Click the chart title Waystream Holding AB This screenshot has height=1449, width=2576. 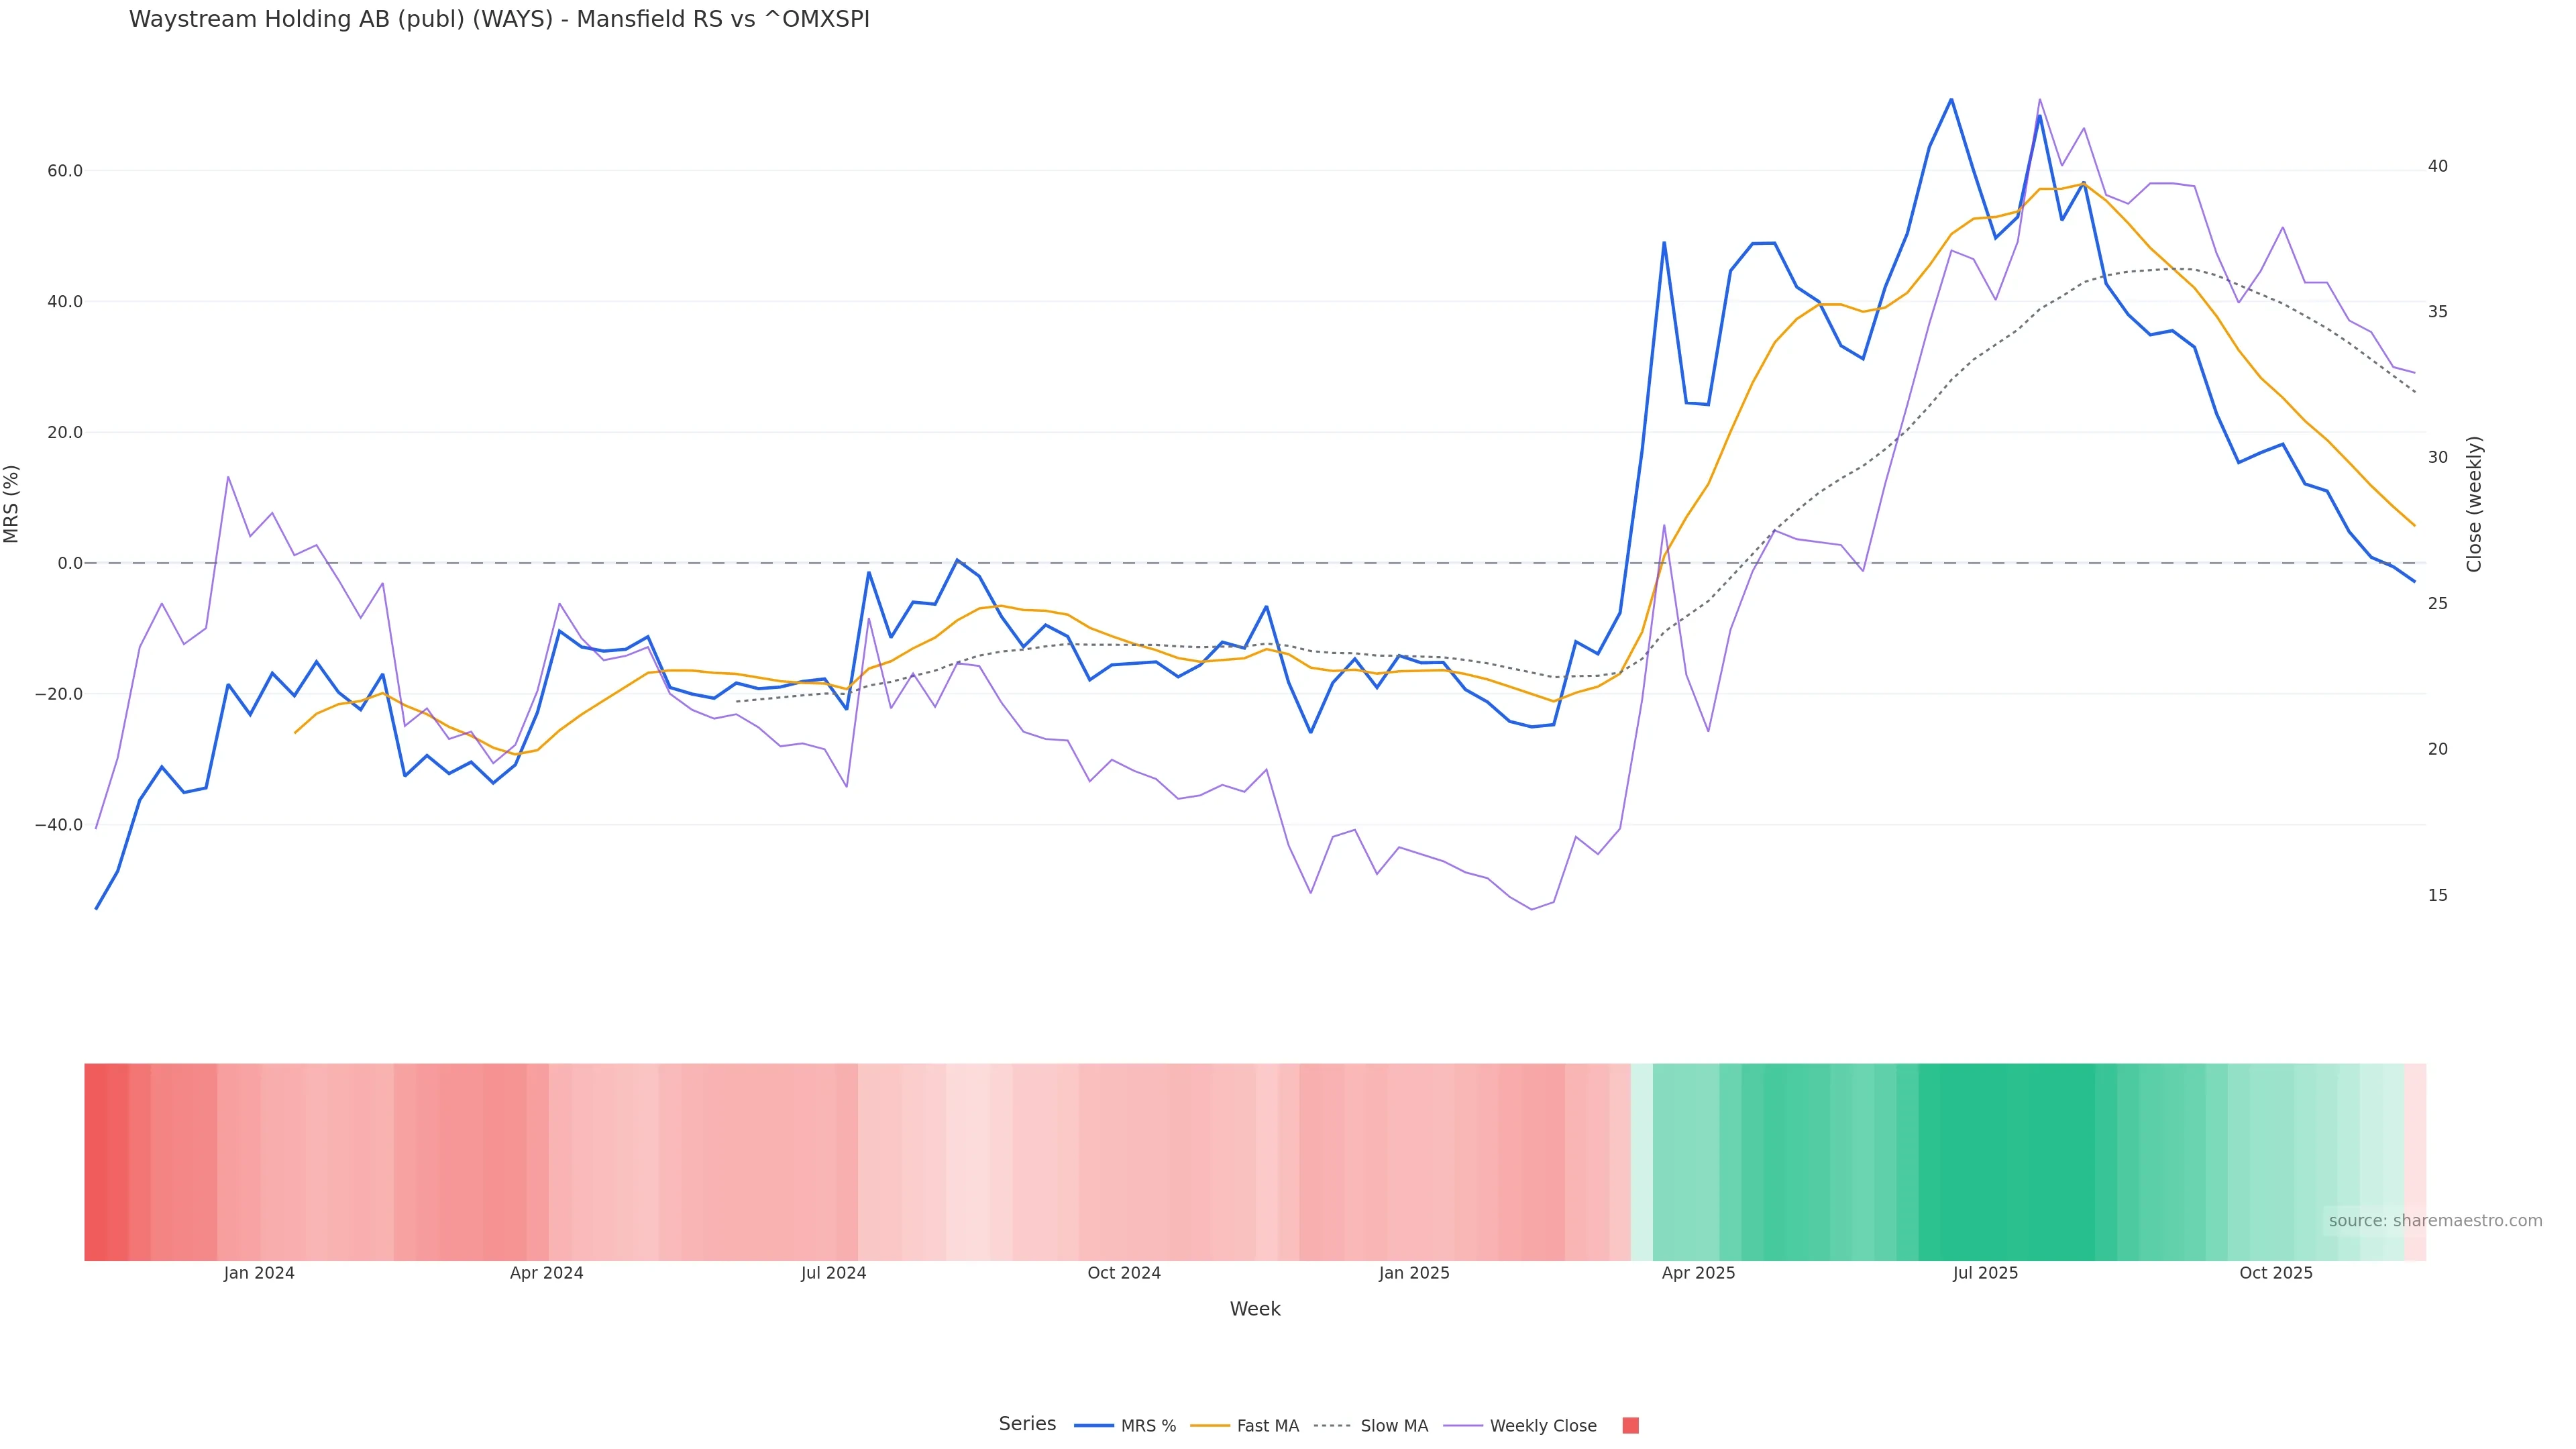pos(499,20)
